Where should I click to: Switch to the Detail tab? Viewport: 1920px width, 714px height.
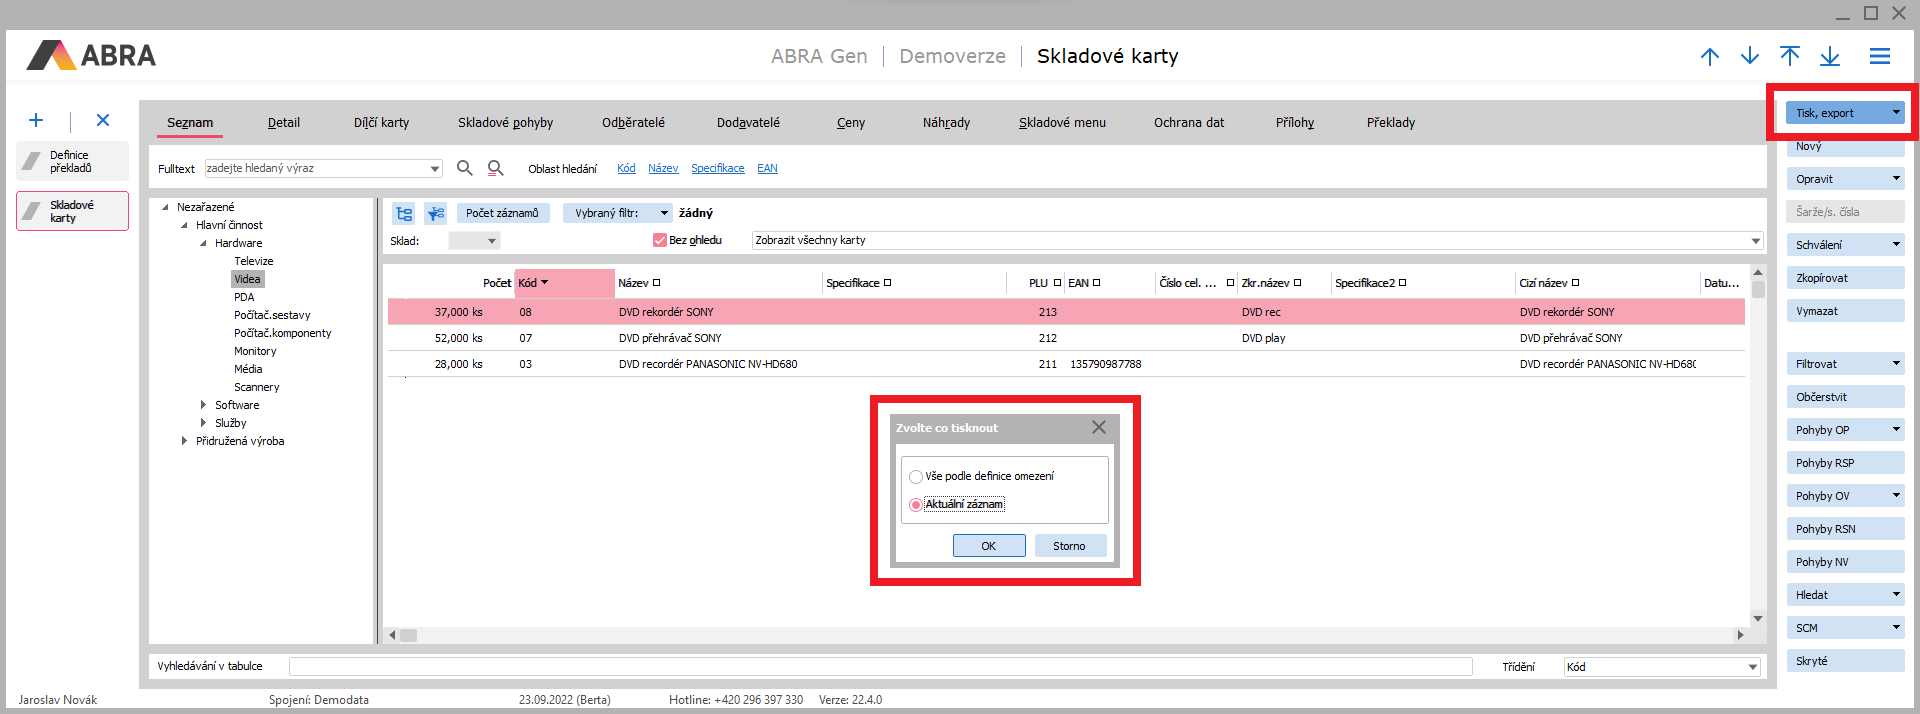click(x=283, y=123)
